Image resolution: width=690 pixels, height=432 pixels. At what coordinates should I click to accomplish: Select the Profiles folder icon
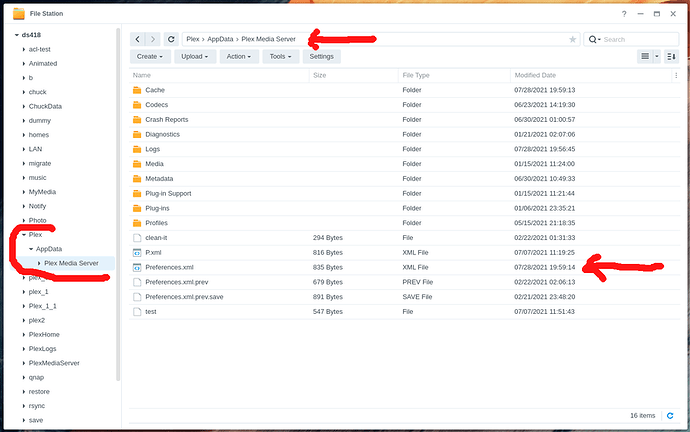coord(137,223)
